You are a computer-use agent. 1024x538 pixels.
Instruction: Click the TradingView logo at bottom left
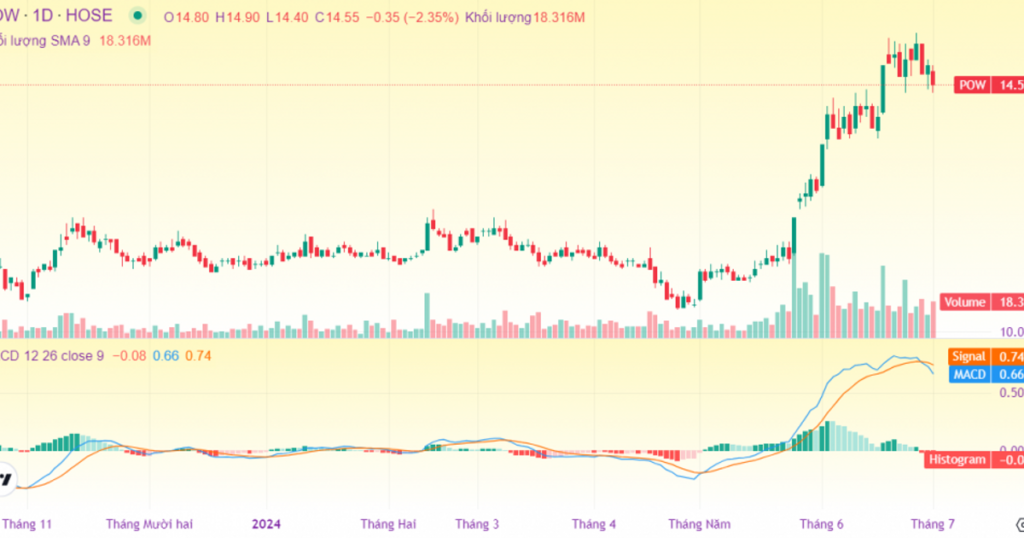pos(5,478)
